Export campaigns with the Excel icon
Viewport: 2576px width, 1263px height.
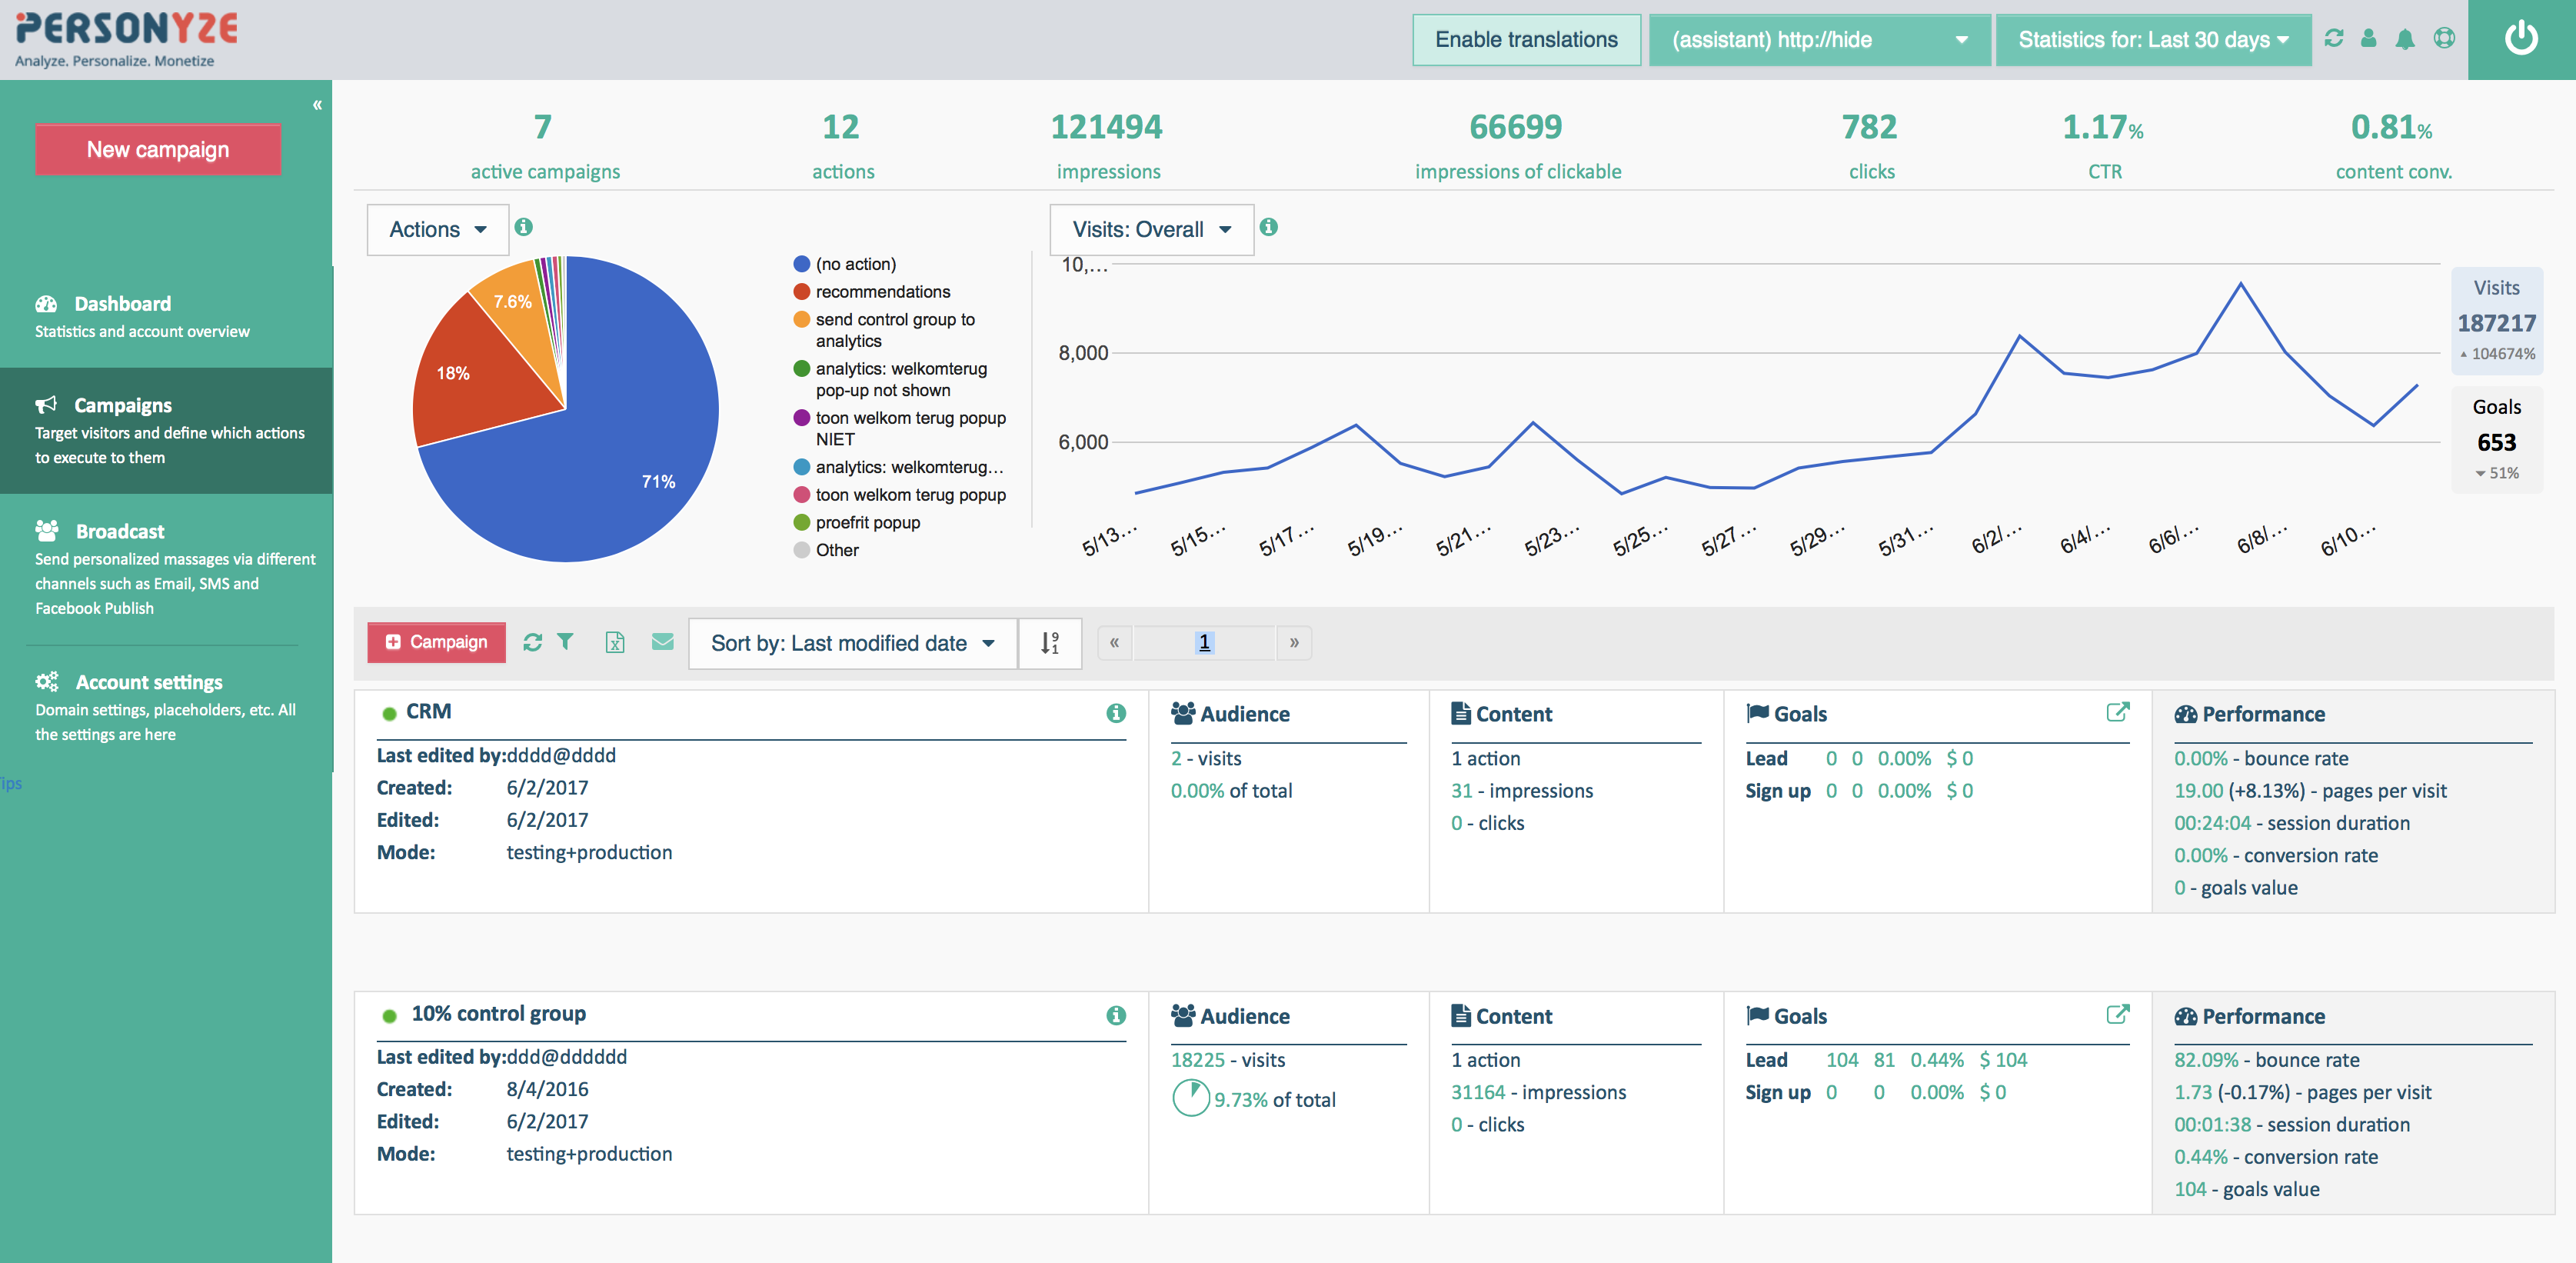pos(614,642)
